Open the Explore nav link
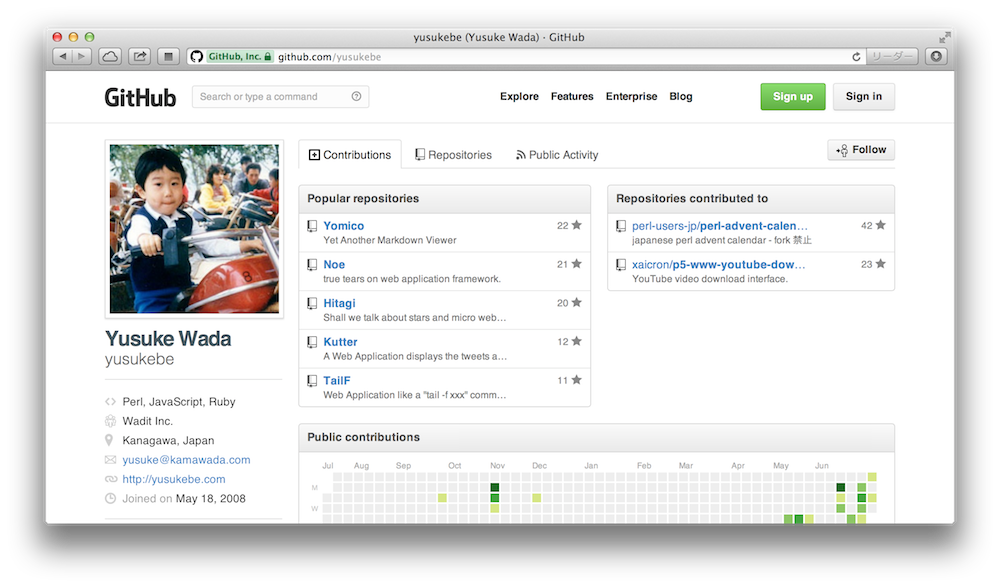The width and height of the screenshot is (1000, 587). coord(519,96)
